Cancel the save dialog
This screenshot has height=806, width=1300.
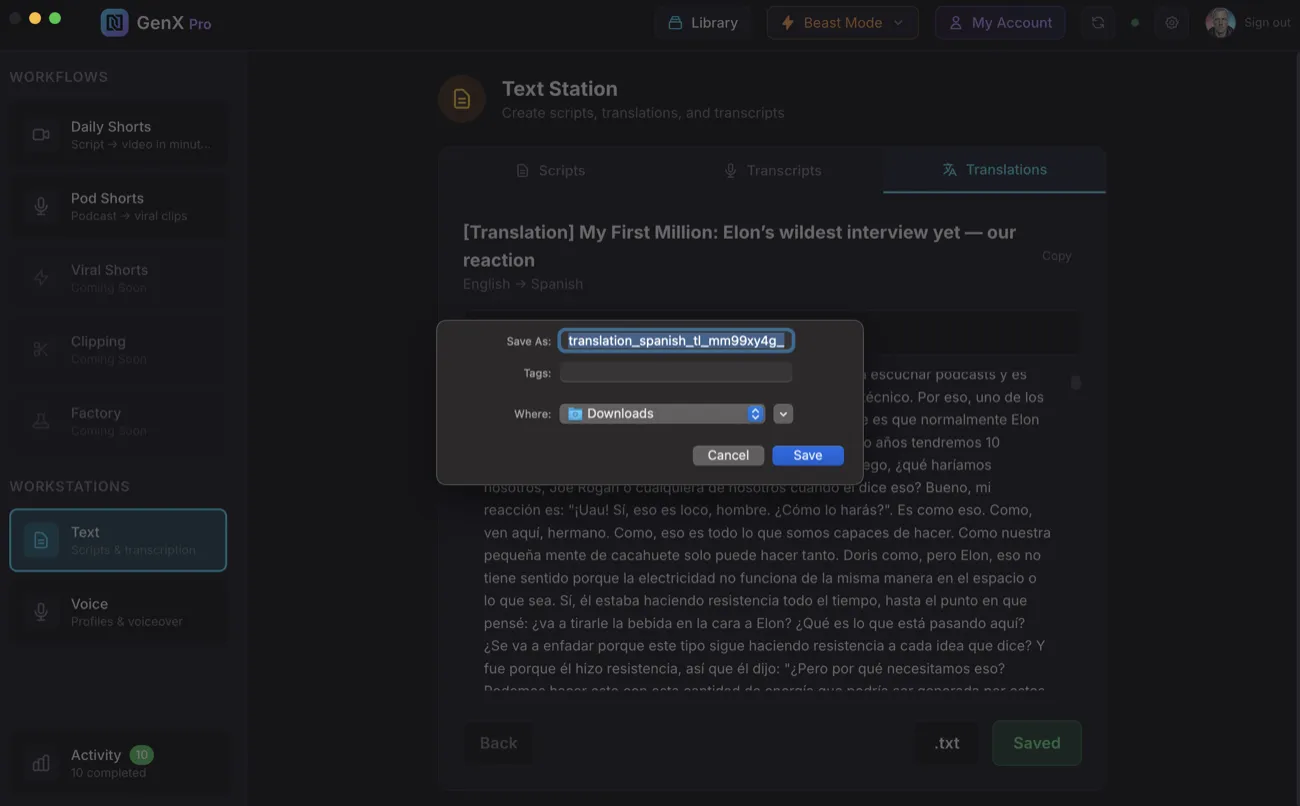point(728,454)
